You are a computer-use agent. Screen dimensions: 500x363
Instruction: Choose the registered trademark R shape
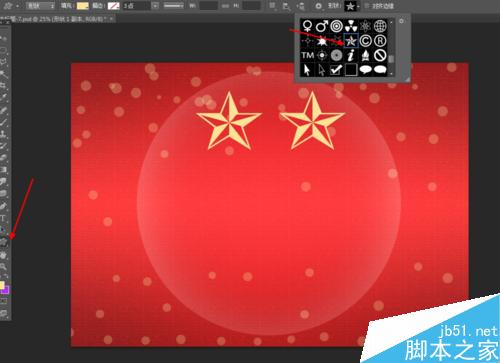[x=380, y=41]
